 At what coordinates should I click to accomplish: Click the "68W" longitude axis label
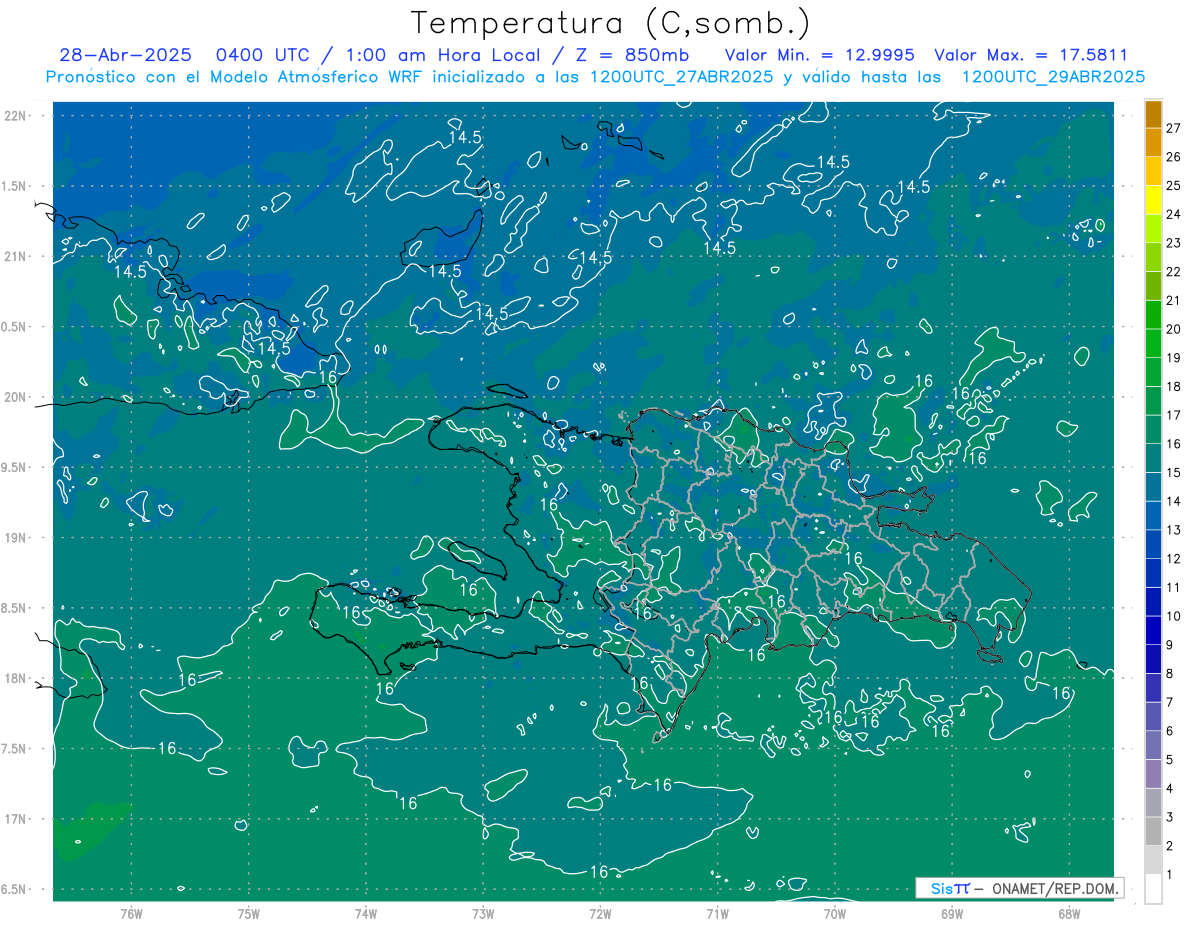(x=1069, y=914)
